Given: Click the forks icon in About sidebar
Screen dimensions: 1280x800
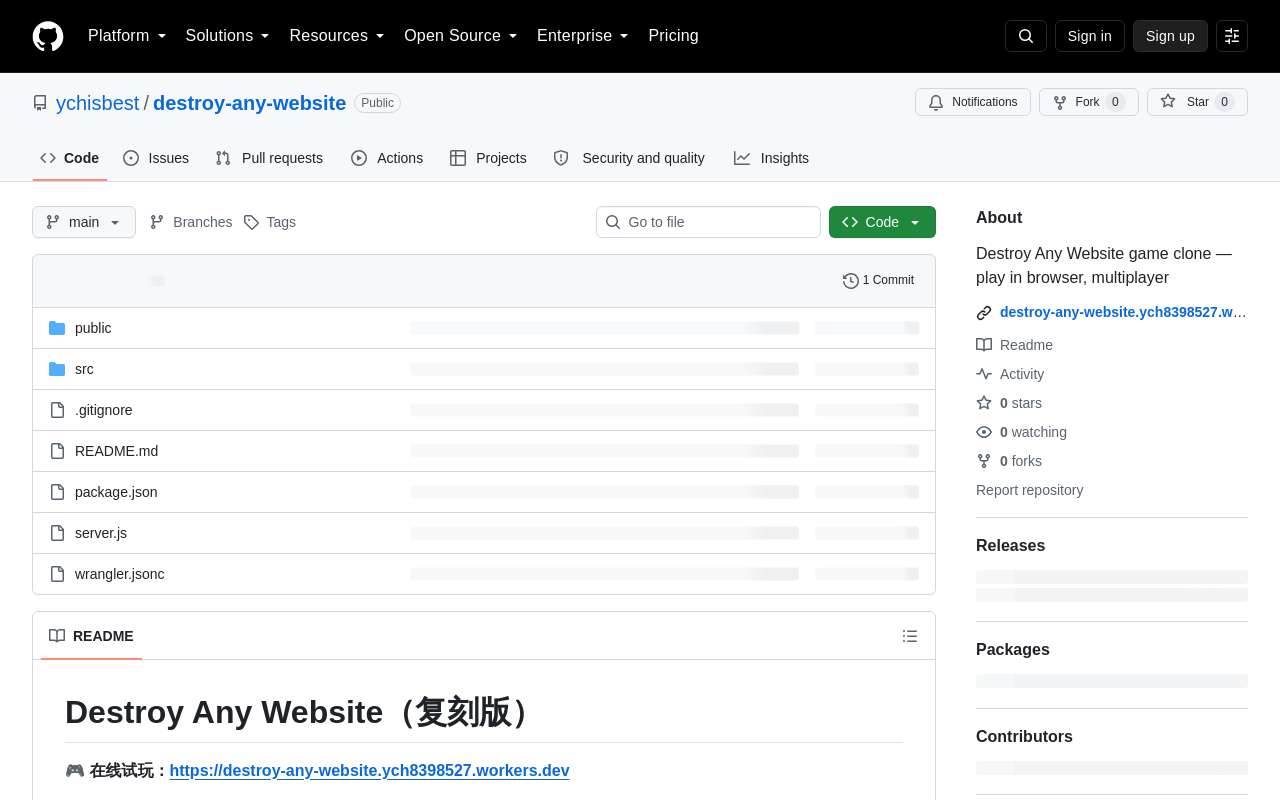Looking at the screenshot, I should 984,461.
